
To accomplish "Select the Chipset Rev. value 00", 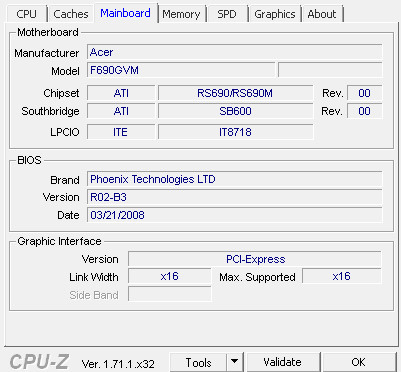I will point(364,93).
